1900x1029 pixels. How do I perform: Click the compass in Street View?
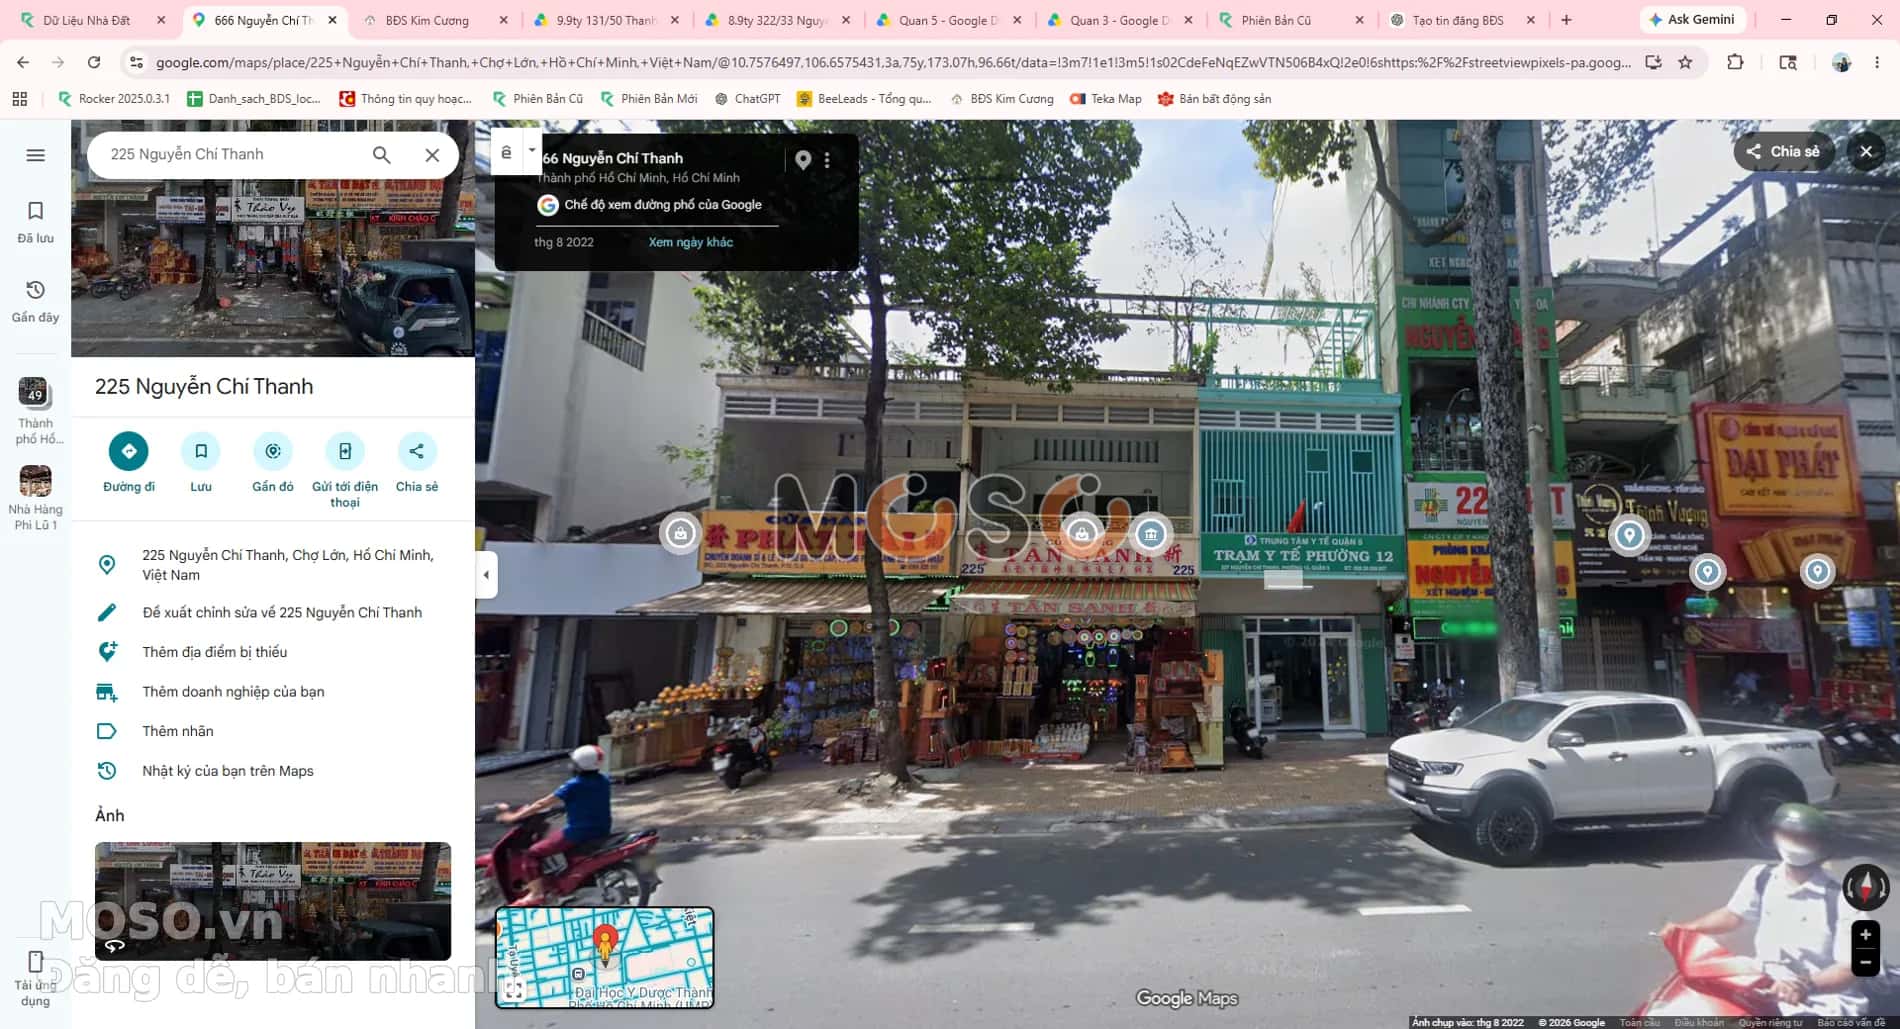tap(1865, 886)
